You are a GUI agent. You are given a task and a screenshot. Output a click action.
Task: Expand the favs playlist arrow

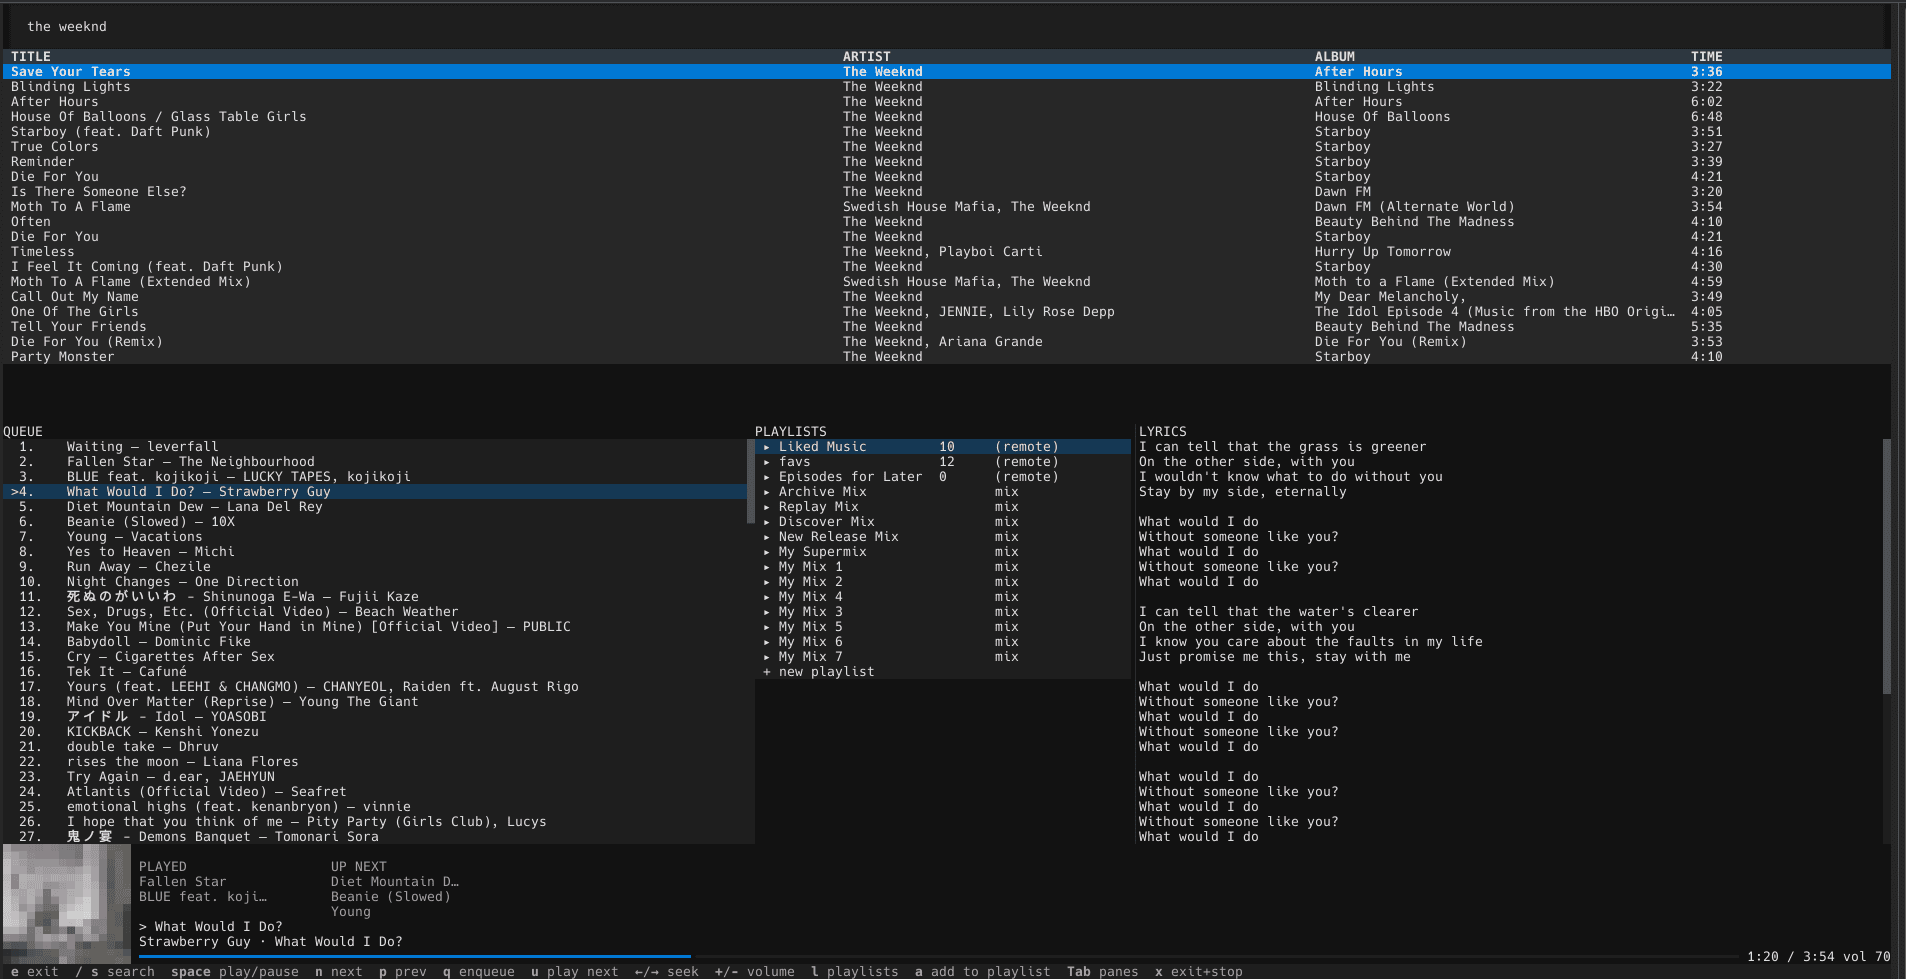[767, 462]
